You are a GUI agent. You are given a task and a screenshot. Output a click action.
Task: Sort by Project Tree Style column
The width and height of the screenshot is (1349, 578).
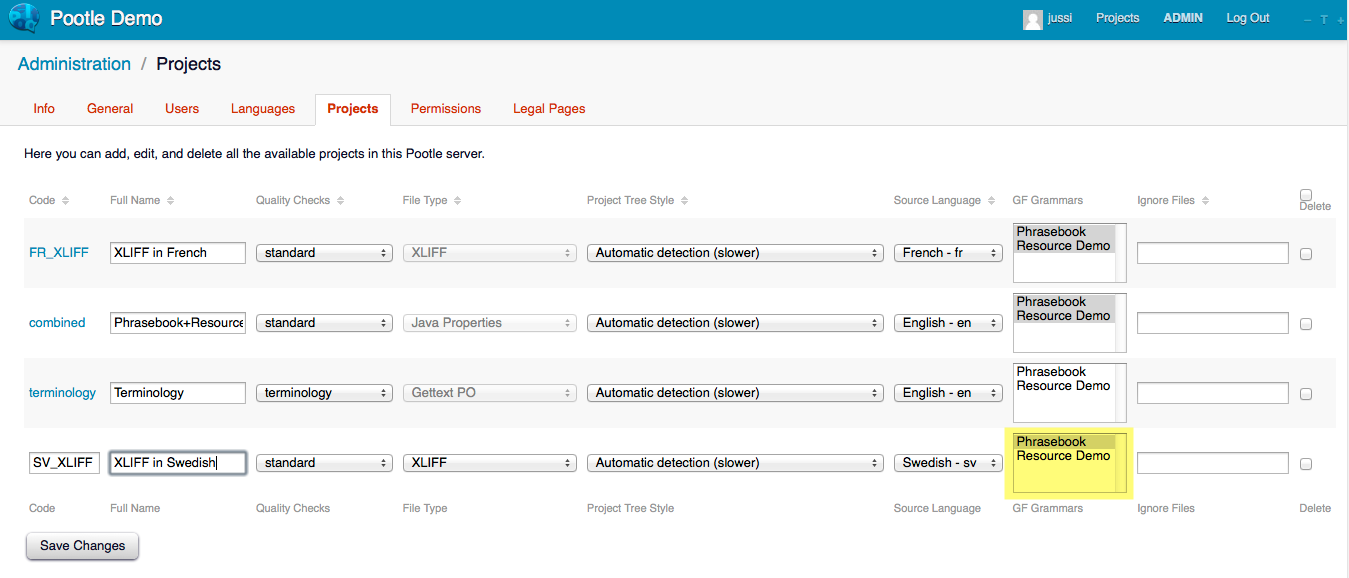click(685, 201)
